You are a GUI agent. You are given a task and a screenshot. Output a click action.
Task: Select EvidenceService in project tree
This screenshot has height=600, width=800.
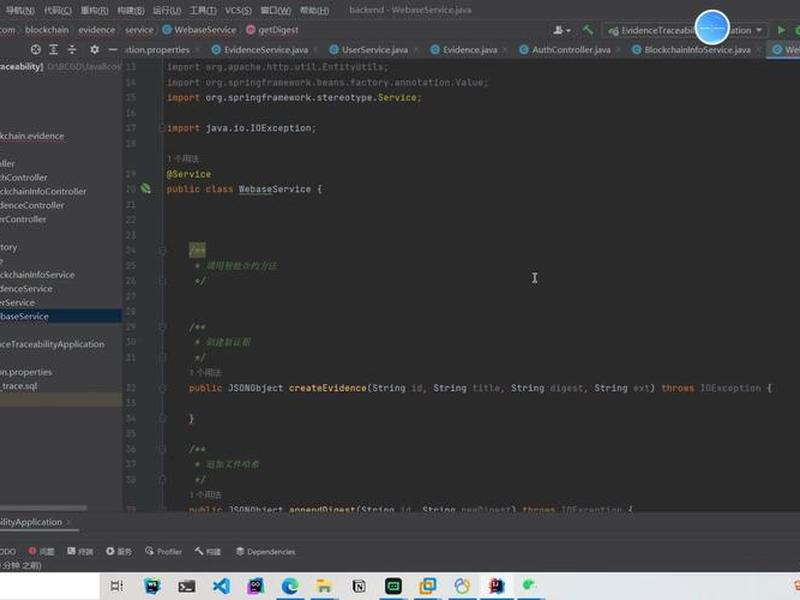(26, 288)
